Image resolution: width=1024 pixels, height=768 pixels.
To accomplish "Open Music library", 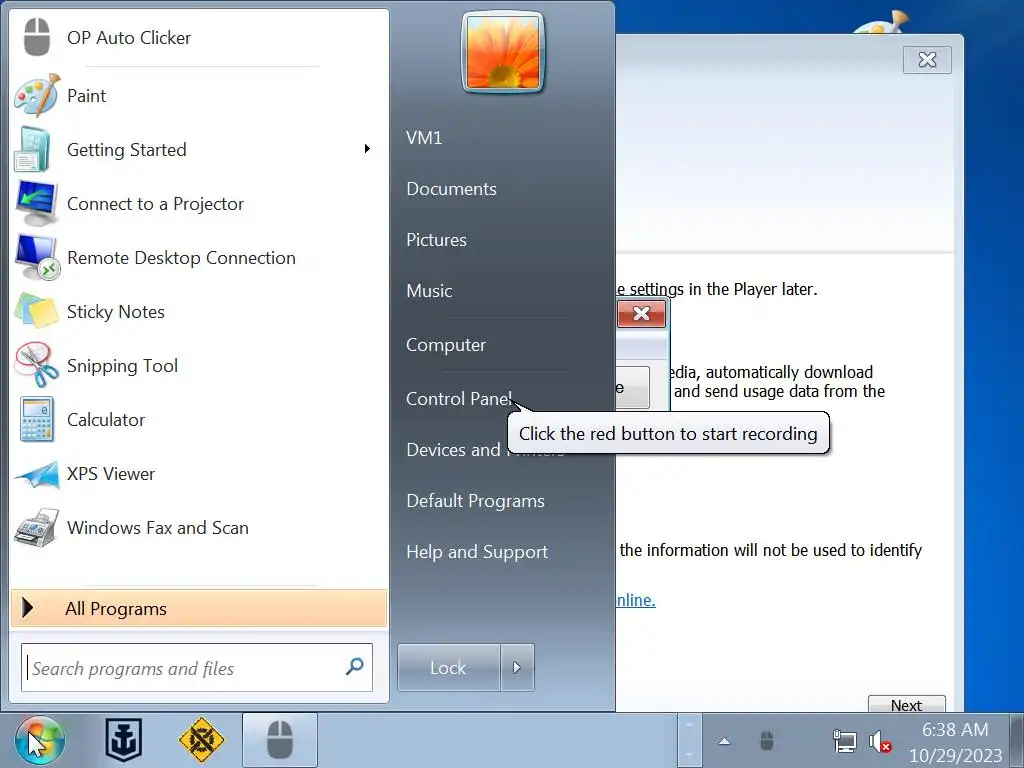I will tap(429, 291).
